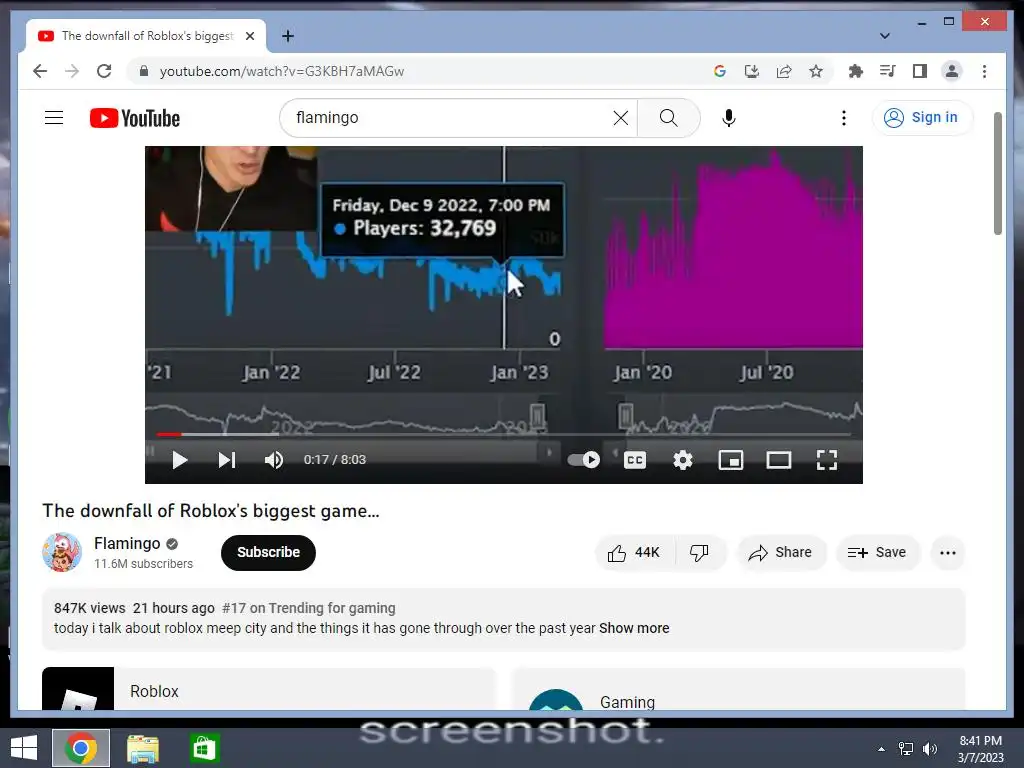This screenshot has width=1024, height=768.
Task: View site info lock icon
Action: 144,71
